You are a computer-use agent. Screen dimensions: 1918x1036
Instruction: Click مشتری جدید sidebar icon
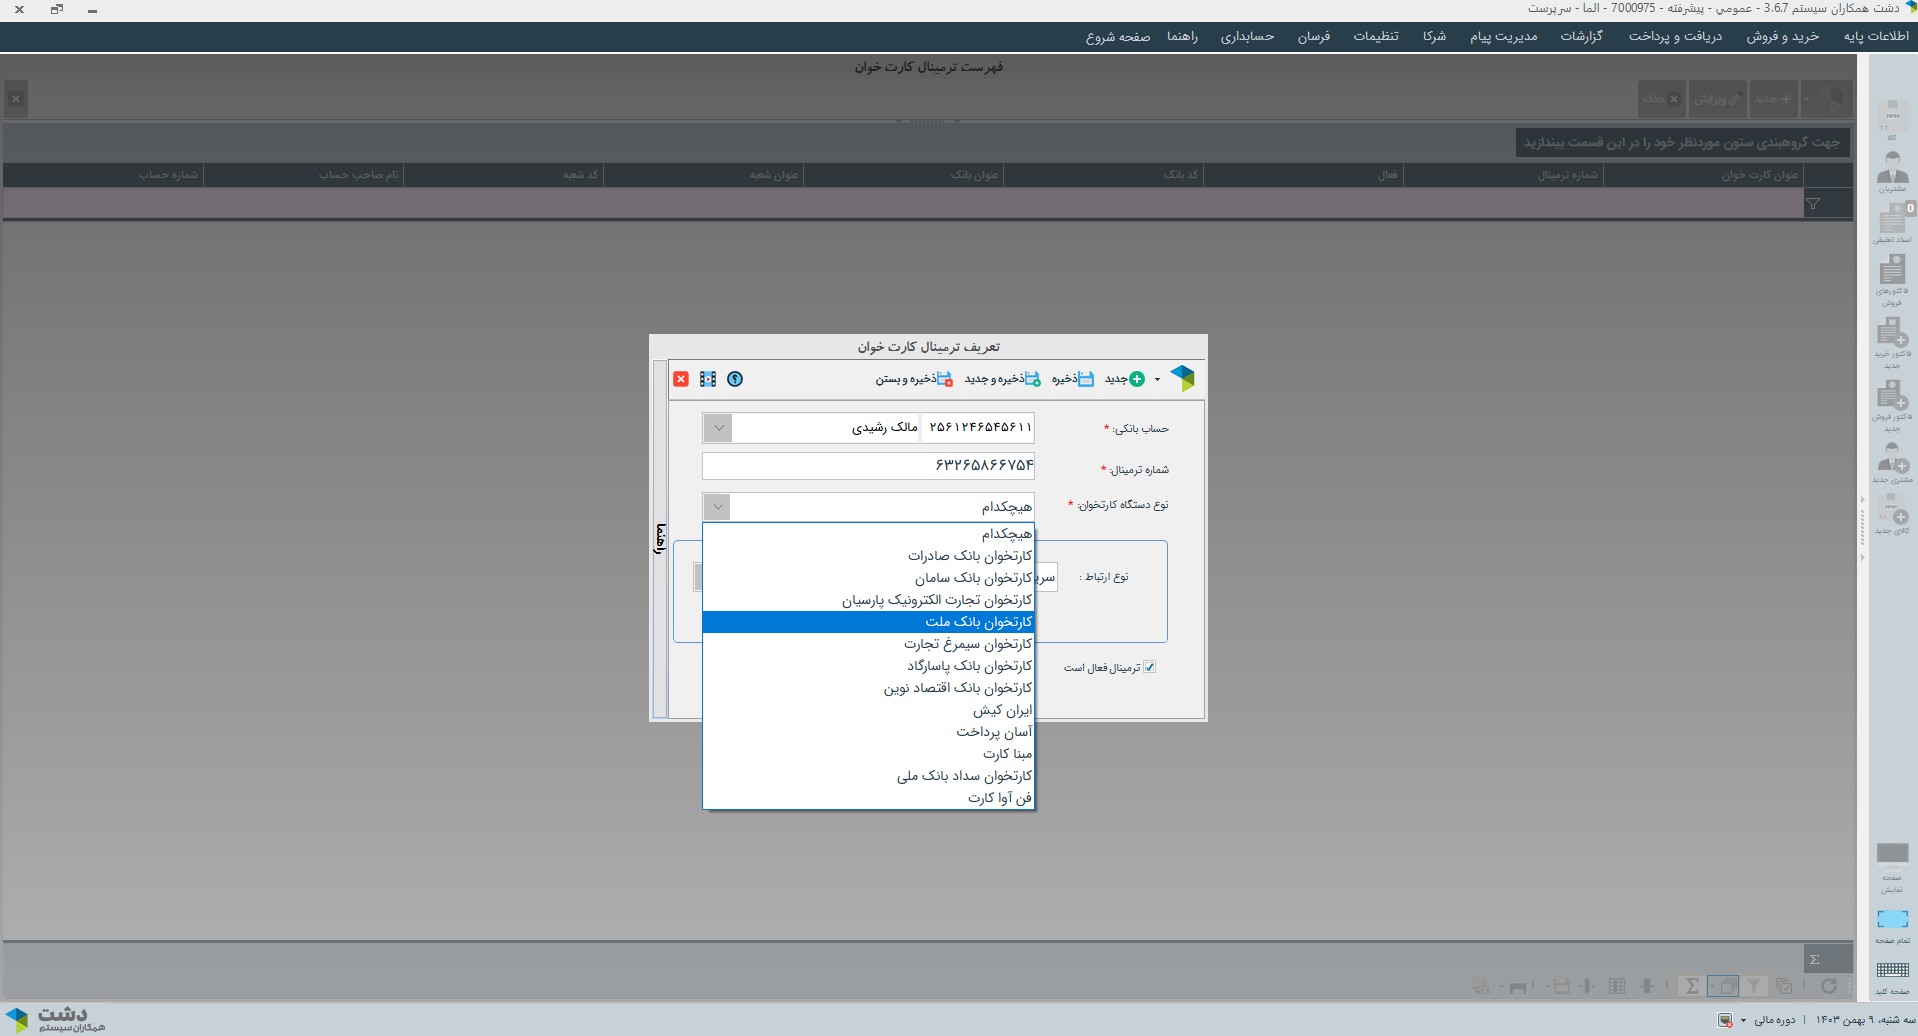click(x=1891, y=463)
